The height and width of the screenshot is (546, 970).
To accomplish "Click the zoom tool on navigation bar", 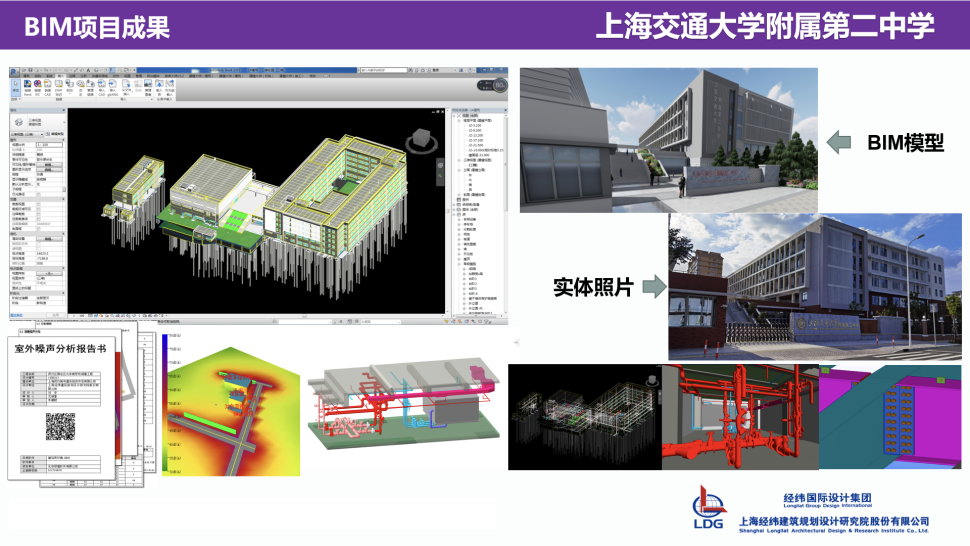I will coord(440,176).
